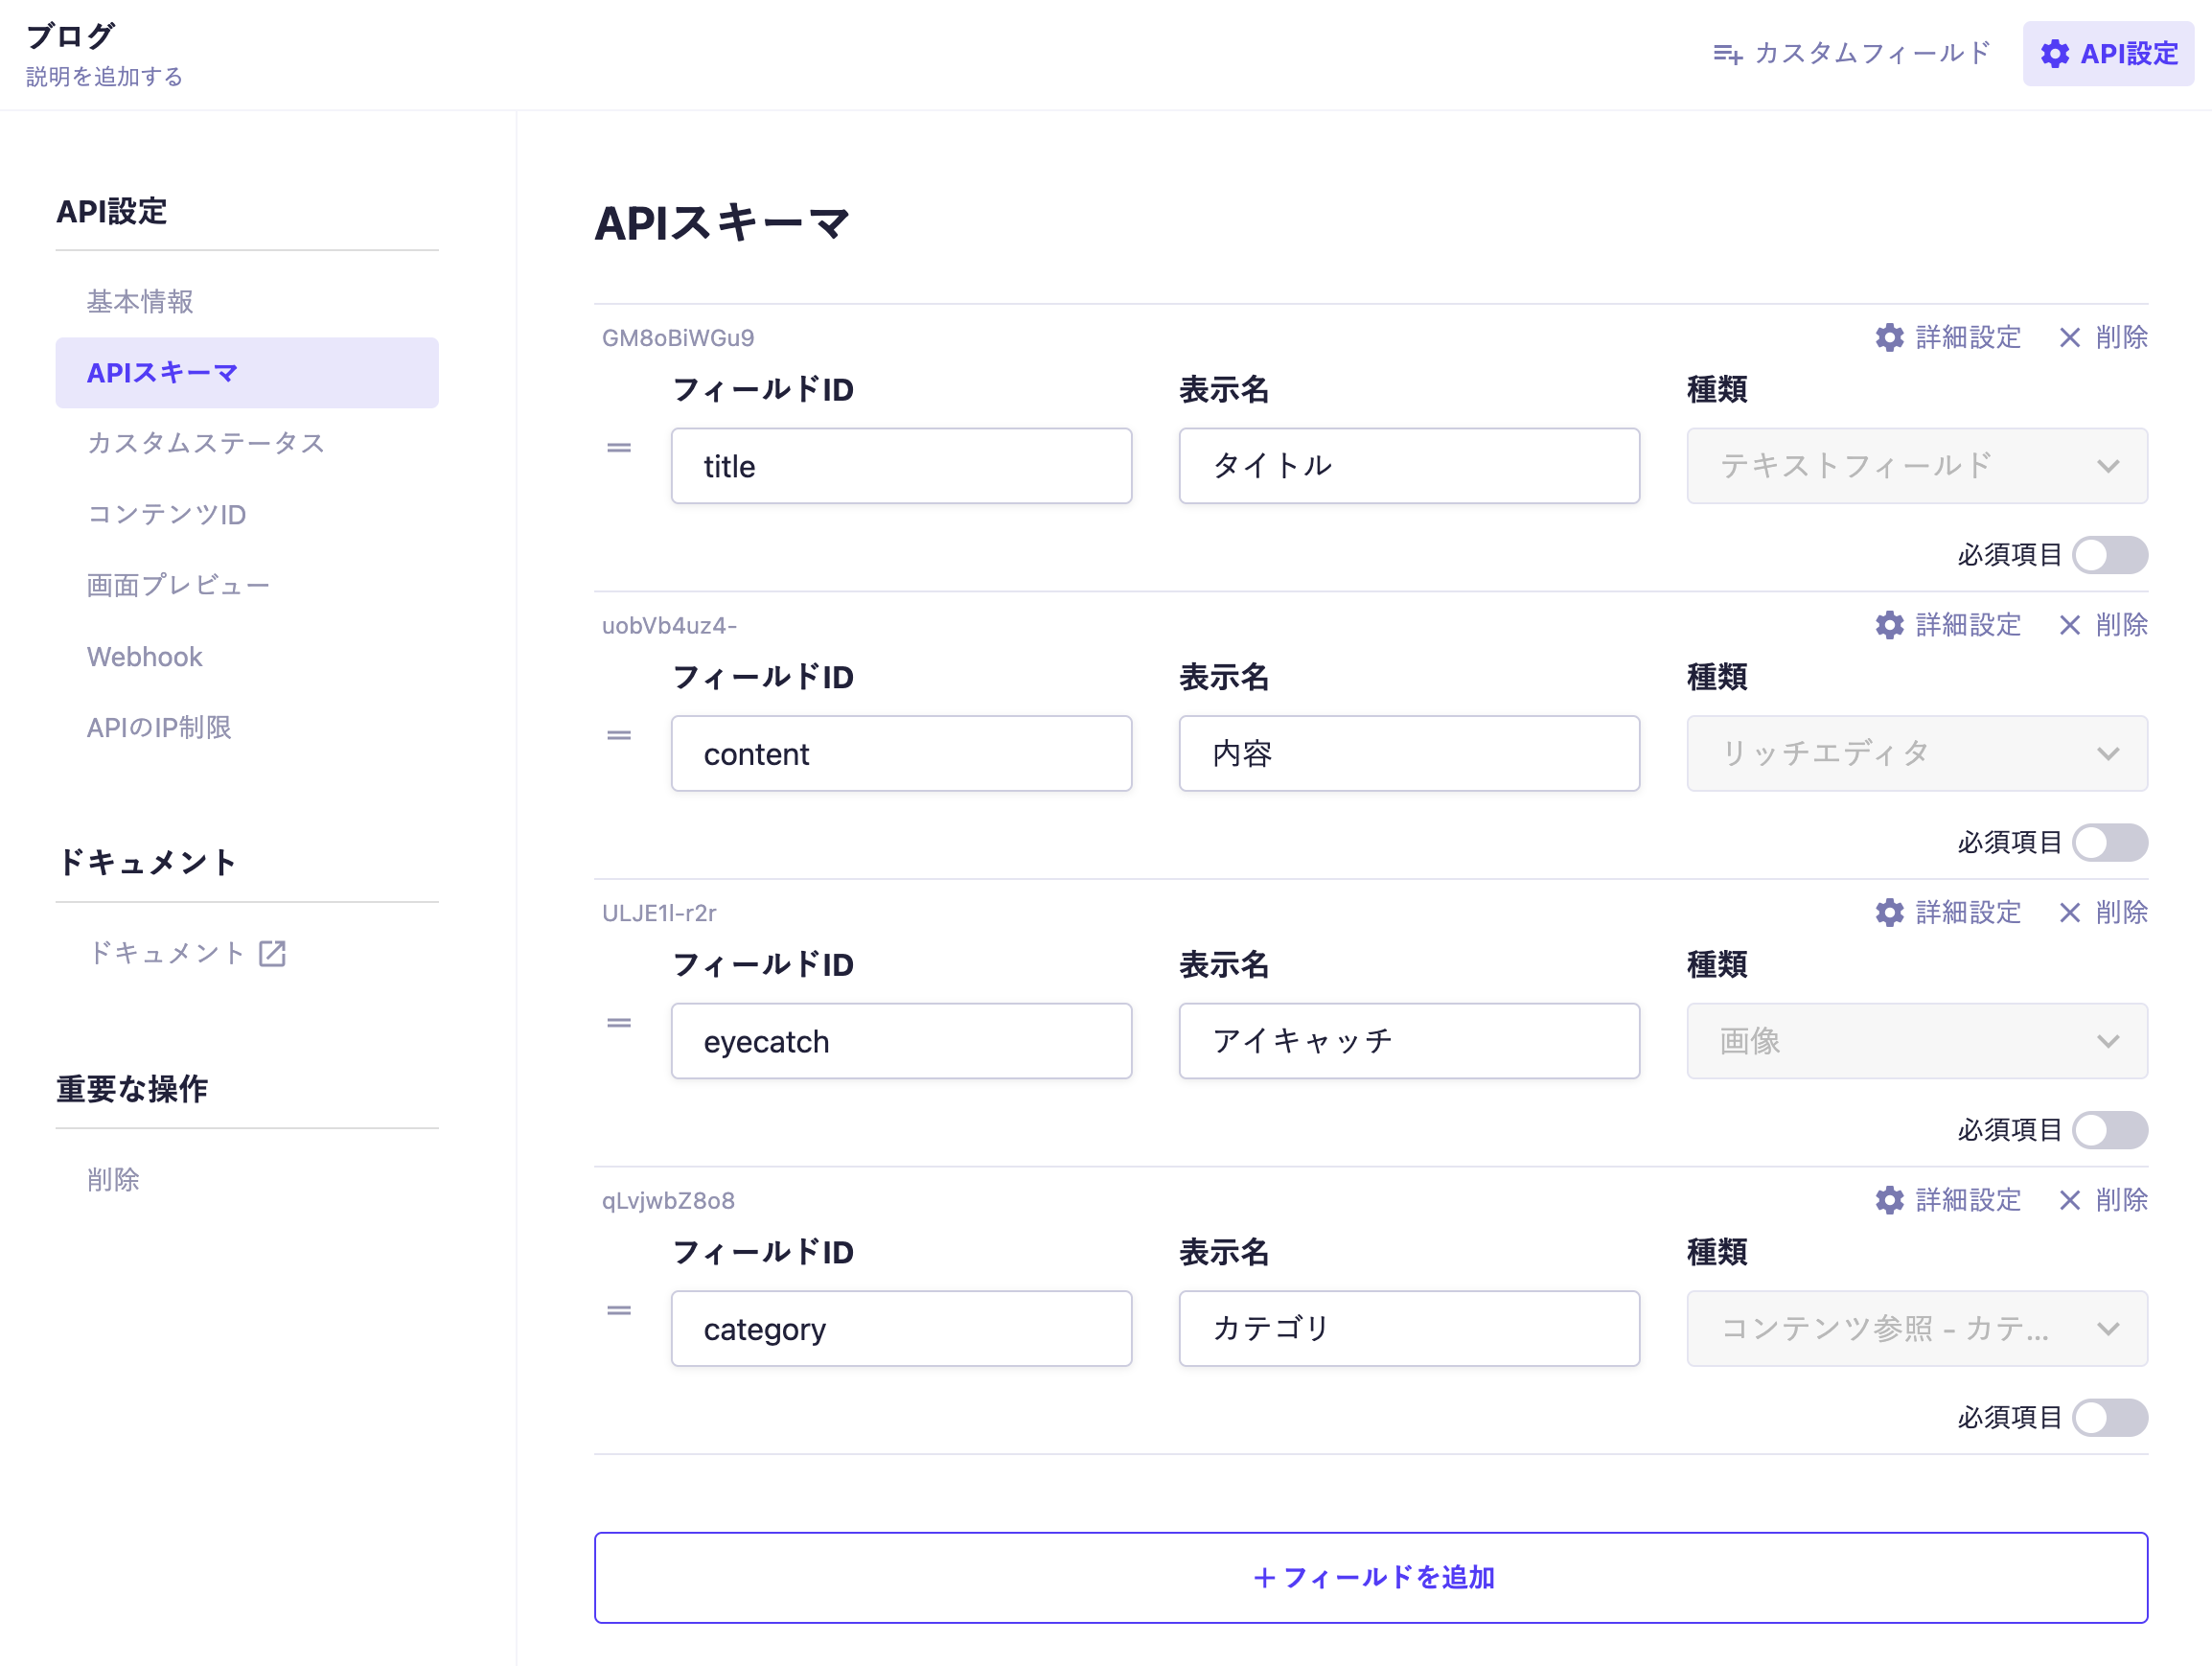Click the ＋フィールドを追加 button

click(x=1370, y=1577)
